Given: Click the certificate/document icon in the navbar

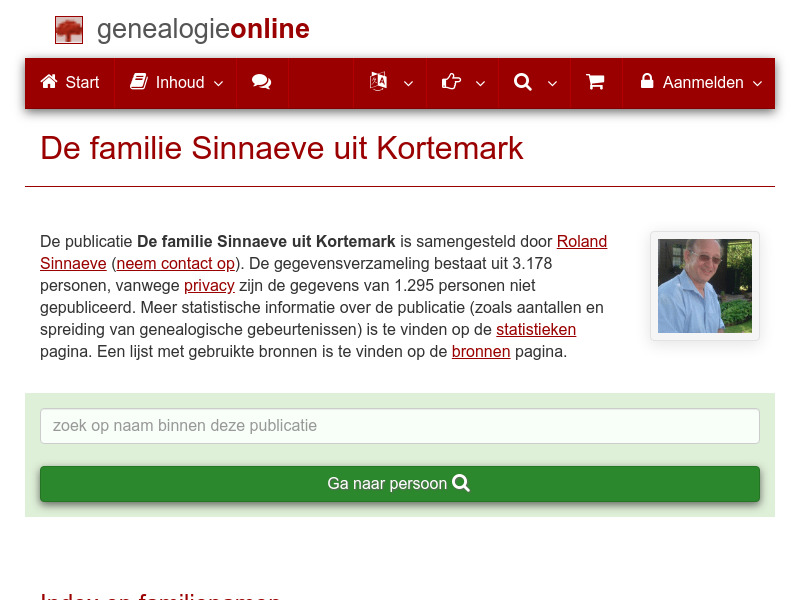Looking at the screenshot, I should tap(378, 83).
